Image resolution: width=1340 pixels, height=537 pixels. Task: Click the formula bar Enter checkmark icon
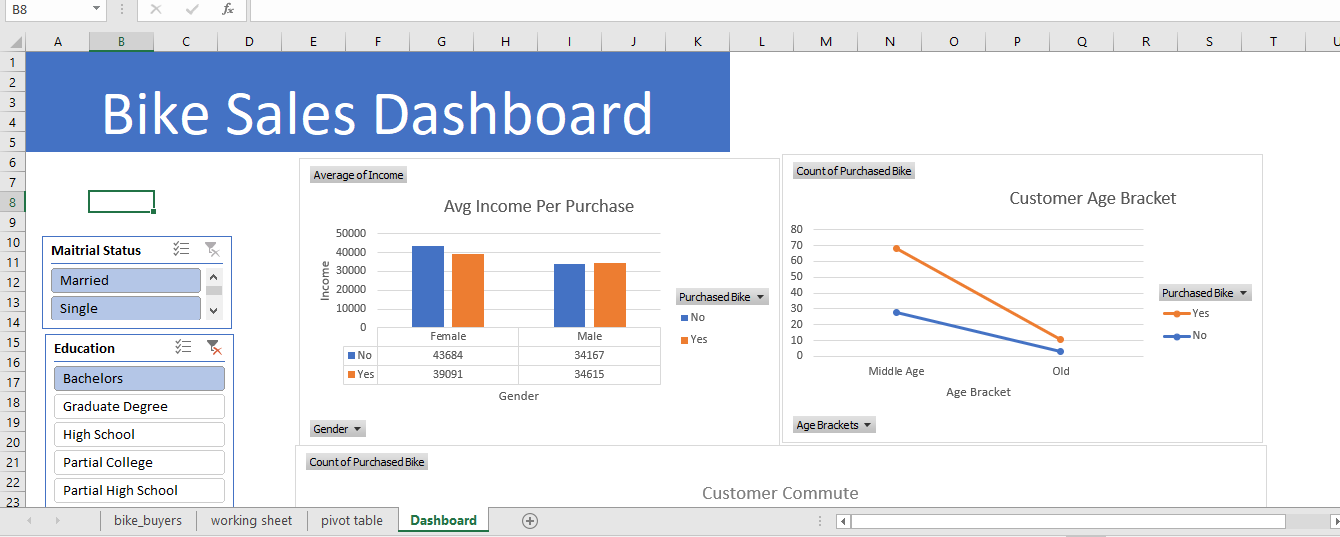192,9
